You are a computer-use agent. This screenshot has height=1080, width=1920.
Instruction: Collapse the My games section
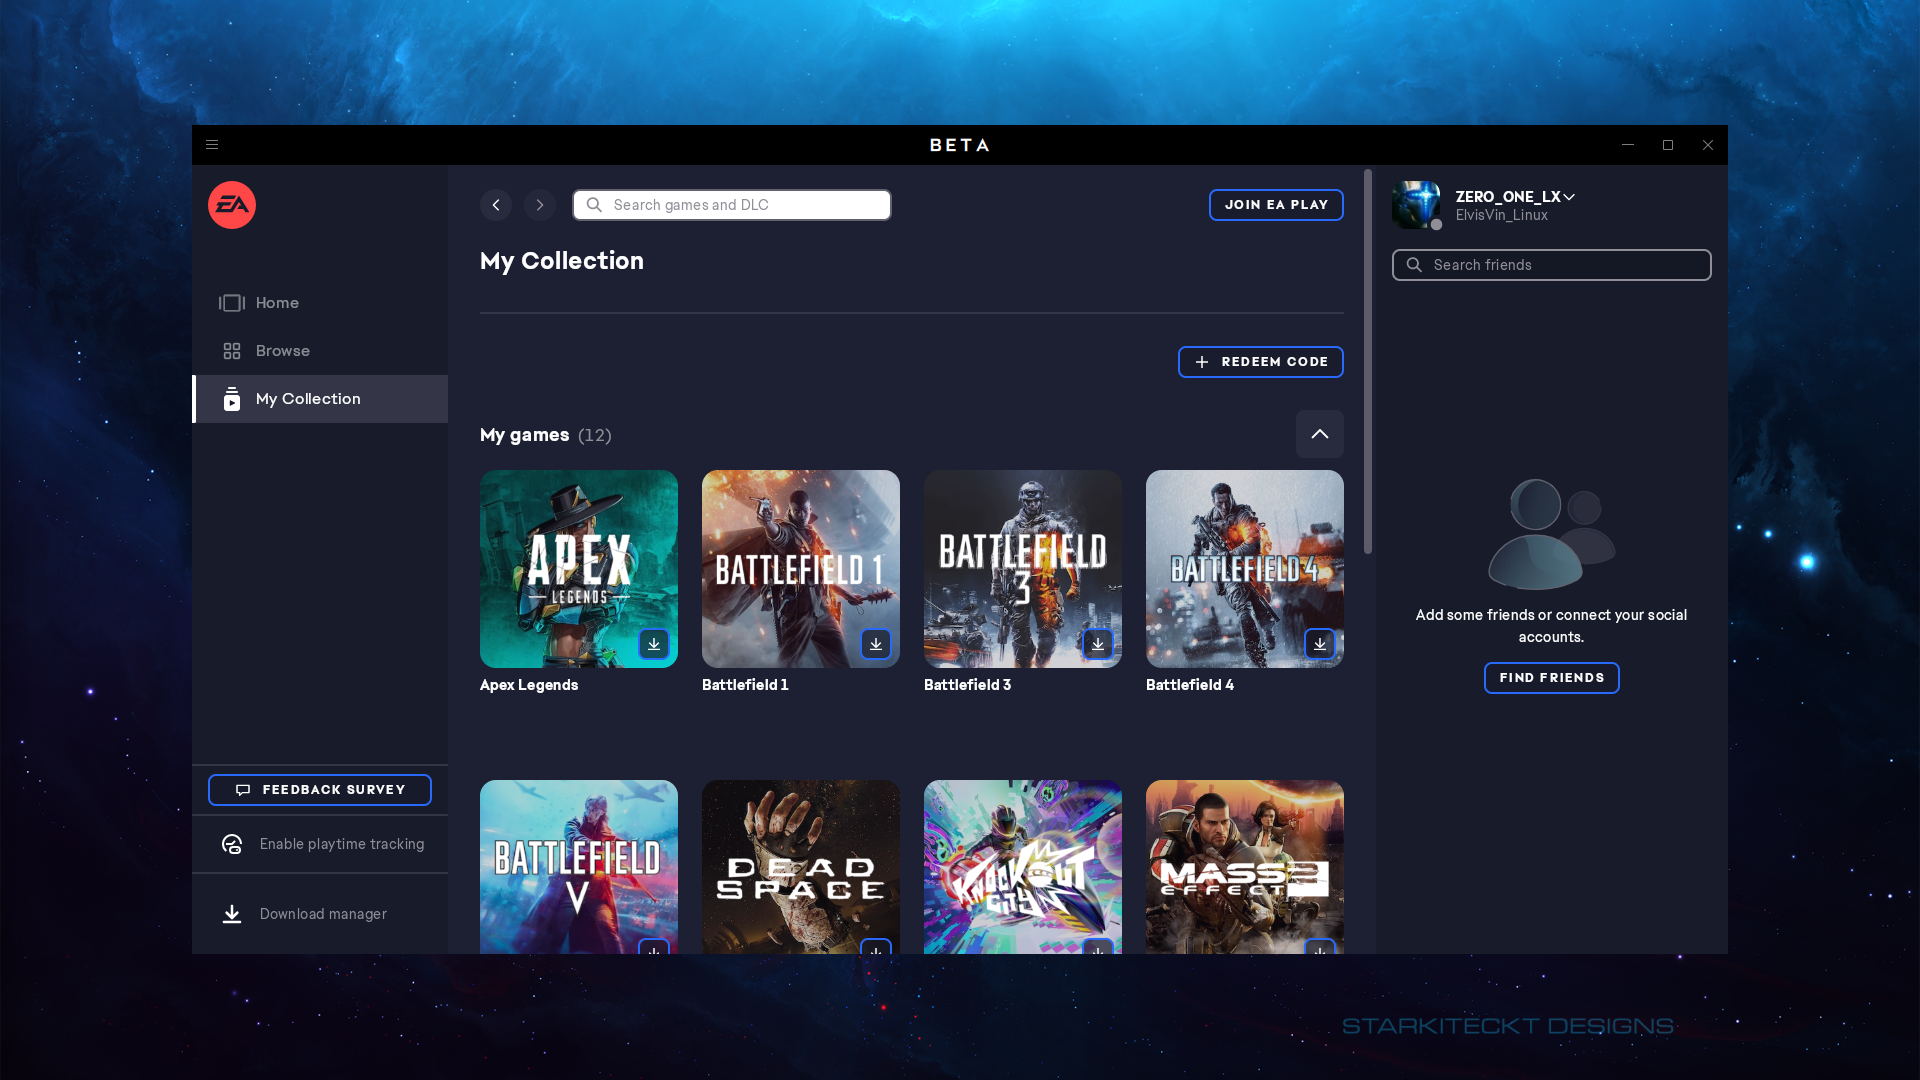click(1320, 434)
